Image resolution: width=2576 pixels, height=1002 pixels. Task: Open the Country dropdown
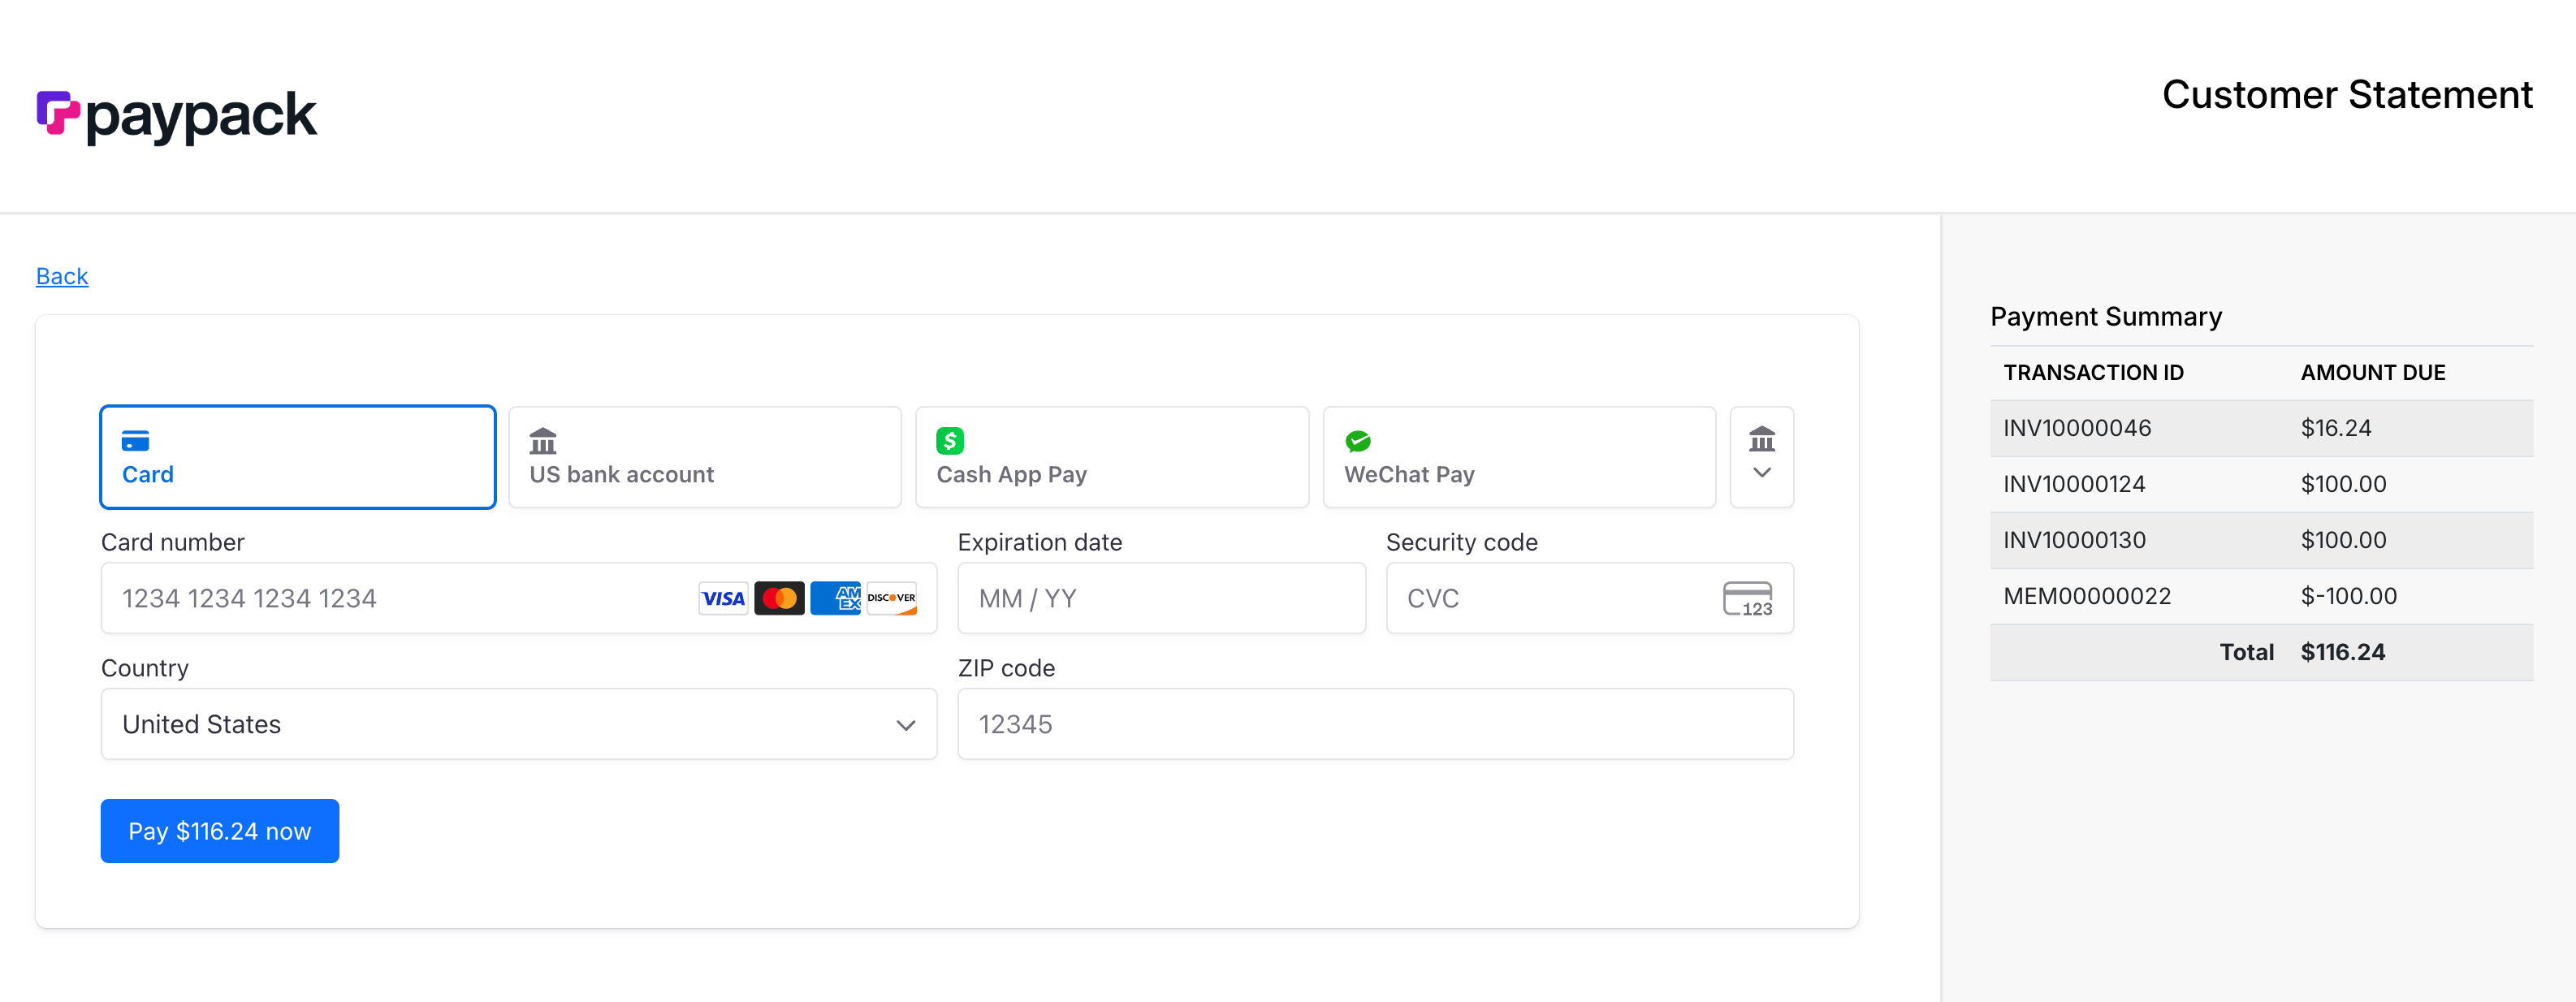click(x=517, y=723)
